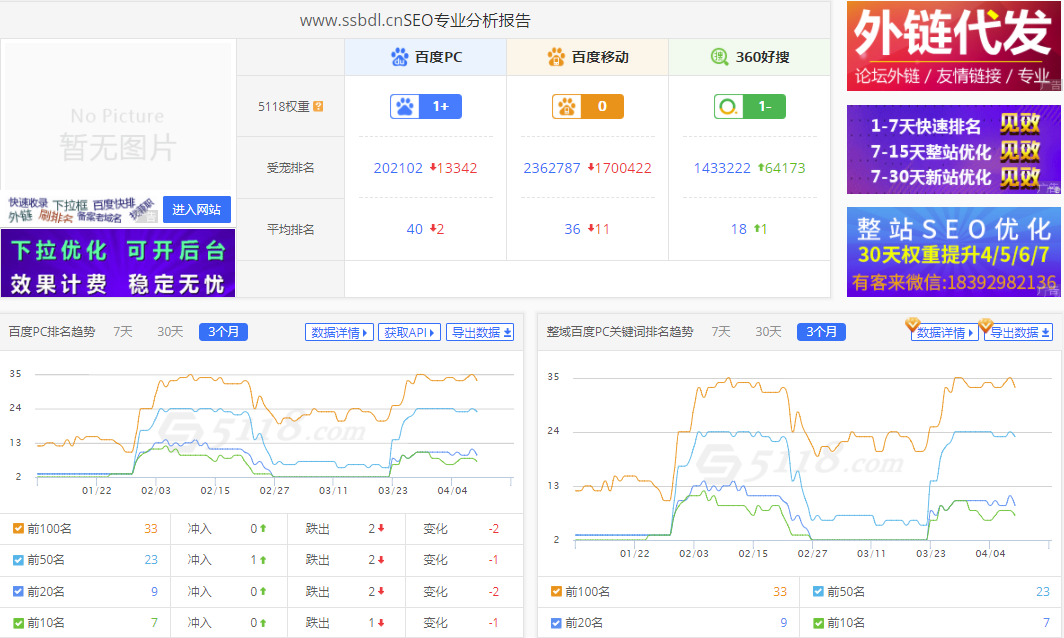
Task: Click the orange 0 mobile weight badge
Action: (x=587, y=106)
